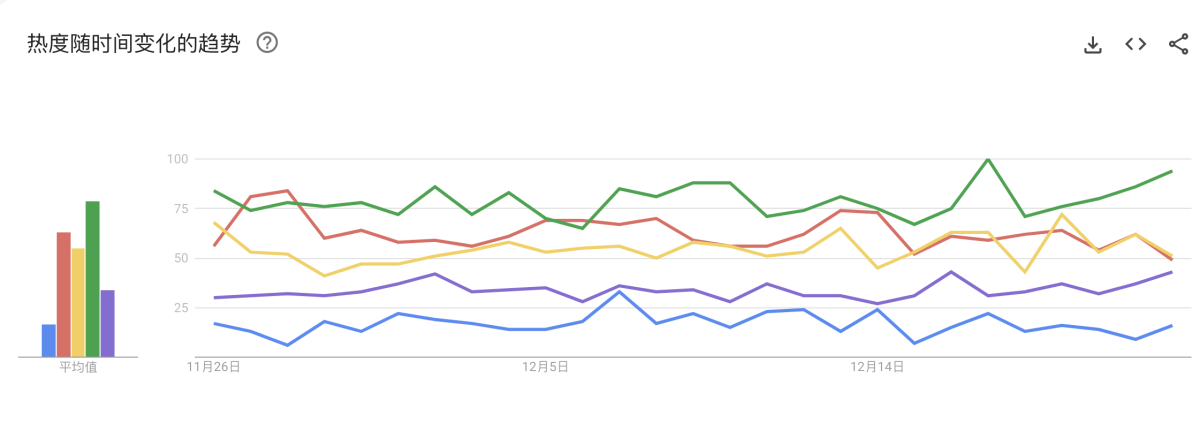Select the red average bar
The height and width of the screenshot is (423, 1200).
tap(63, 294)
